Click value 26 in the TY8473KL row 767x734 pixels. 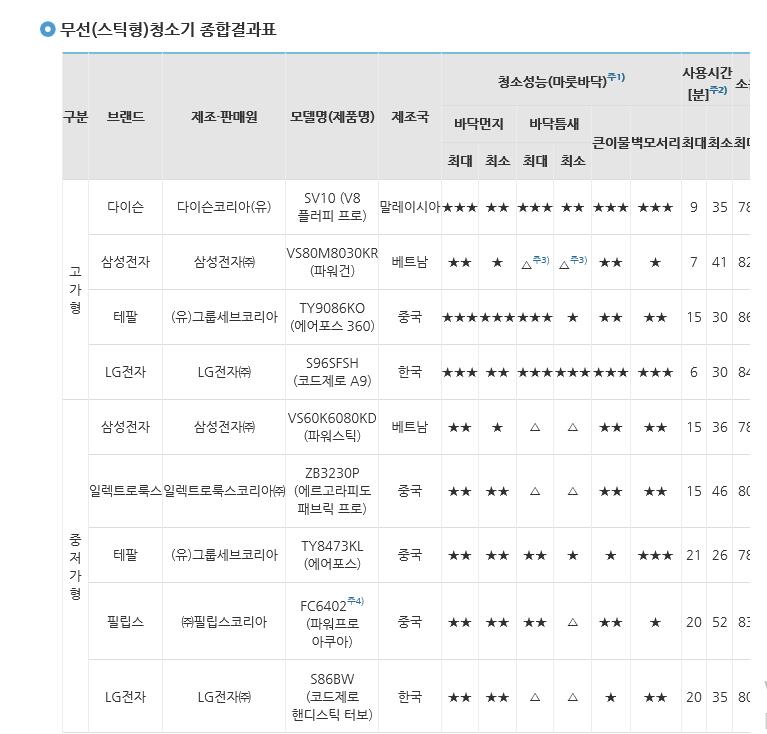(720, 555)
